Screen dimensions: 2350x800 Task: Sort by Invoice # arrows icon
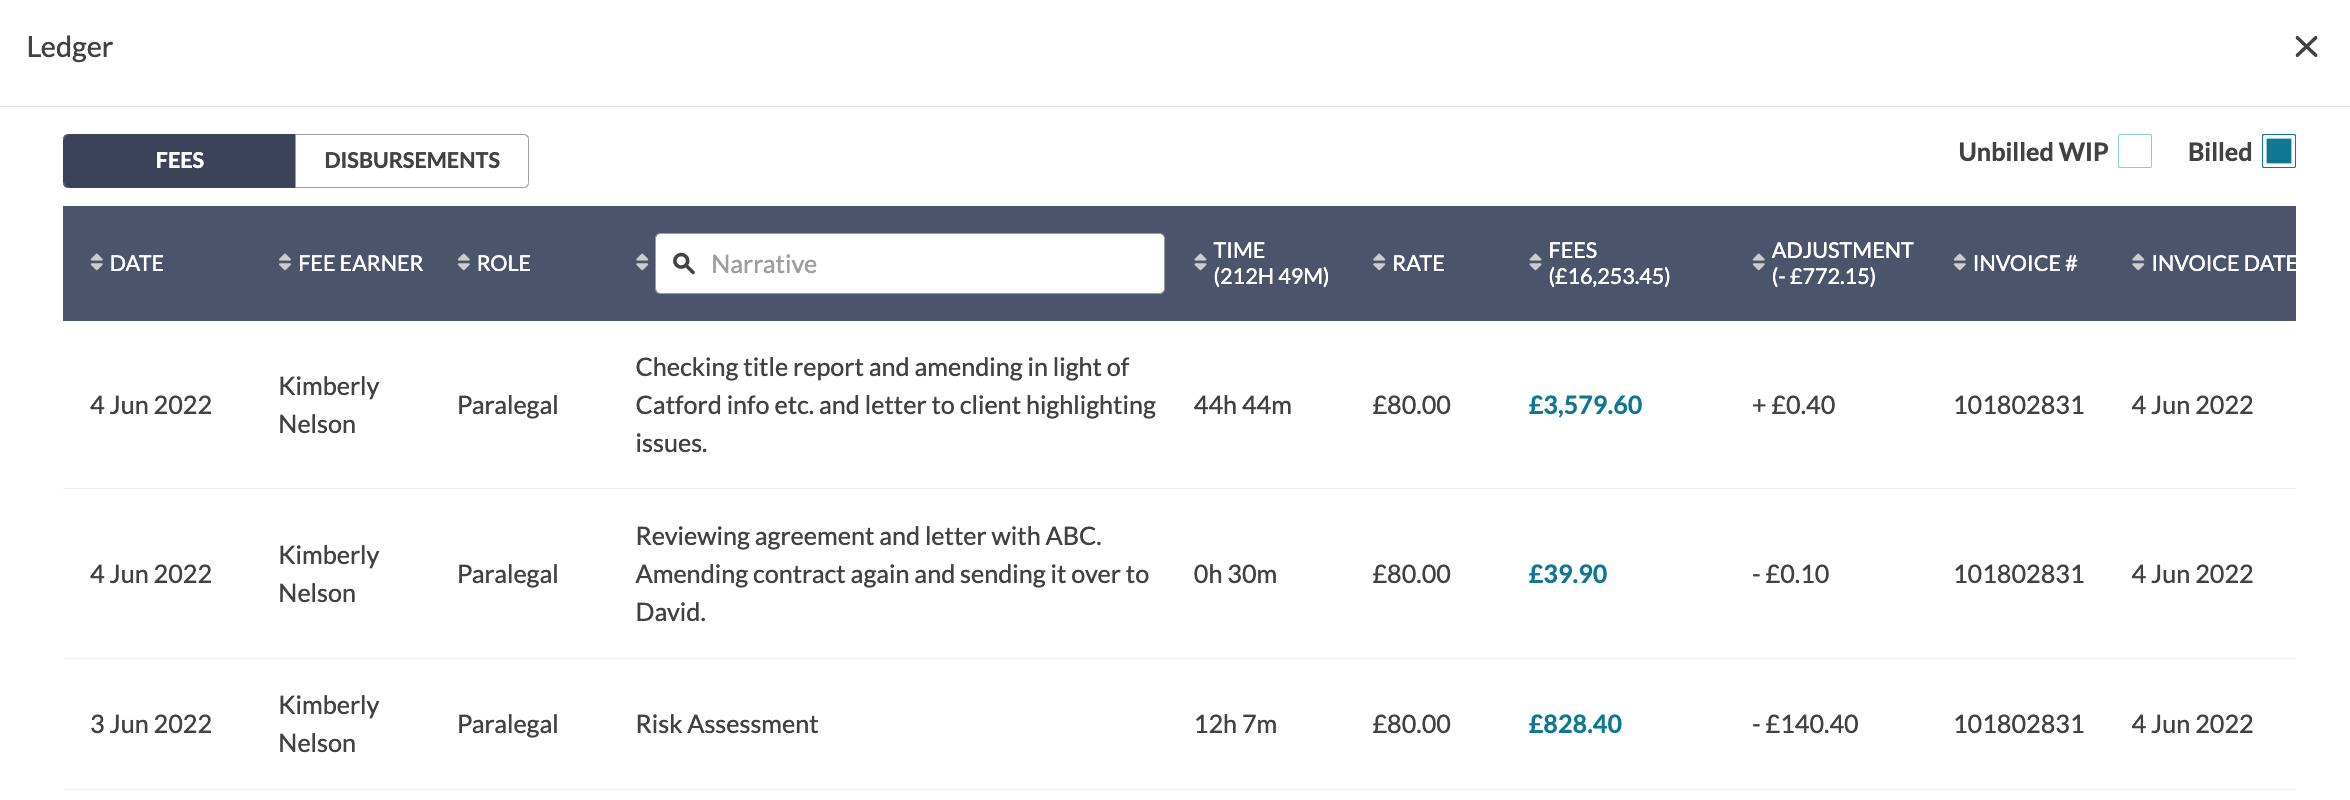tap(1959, 263)
